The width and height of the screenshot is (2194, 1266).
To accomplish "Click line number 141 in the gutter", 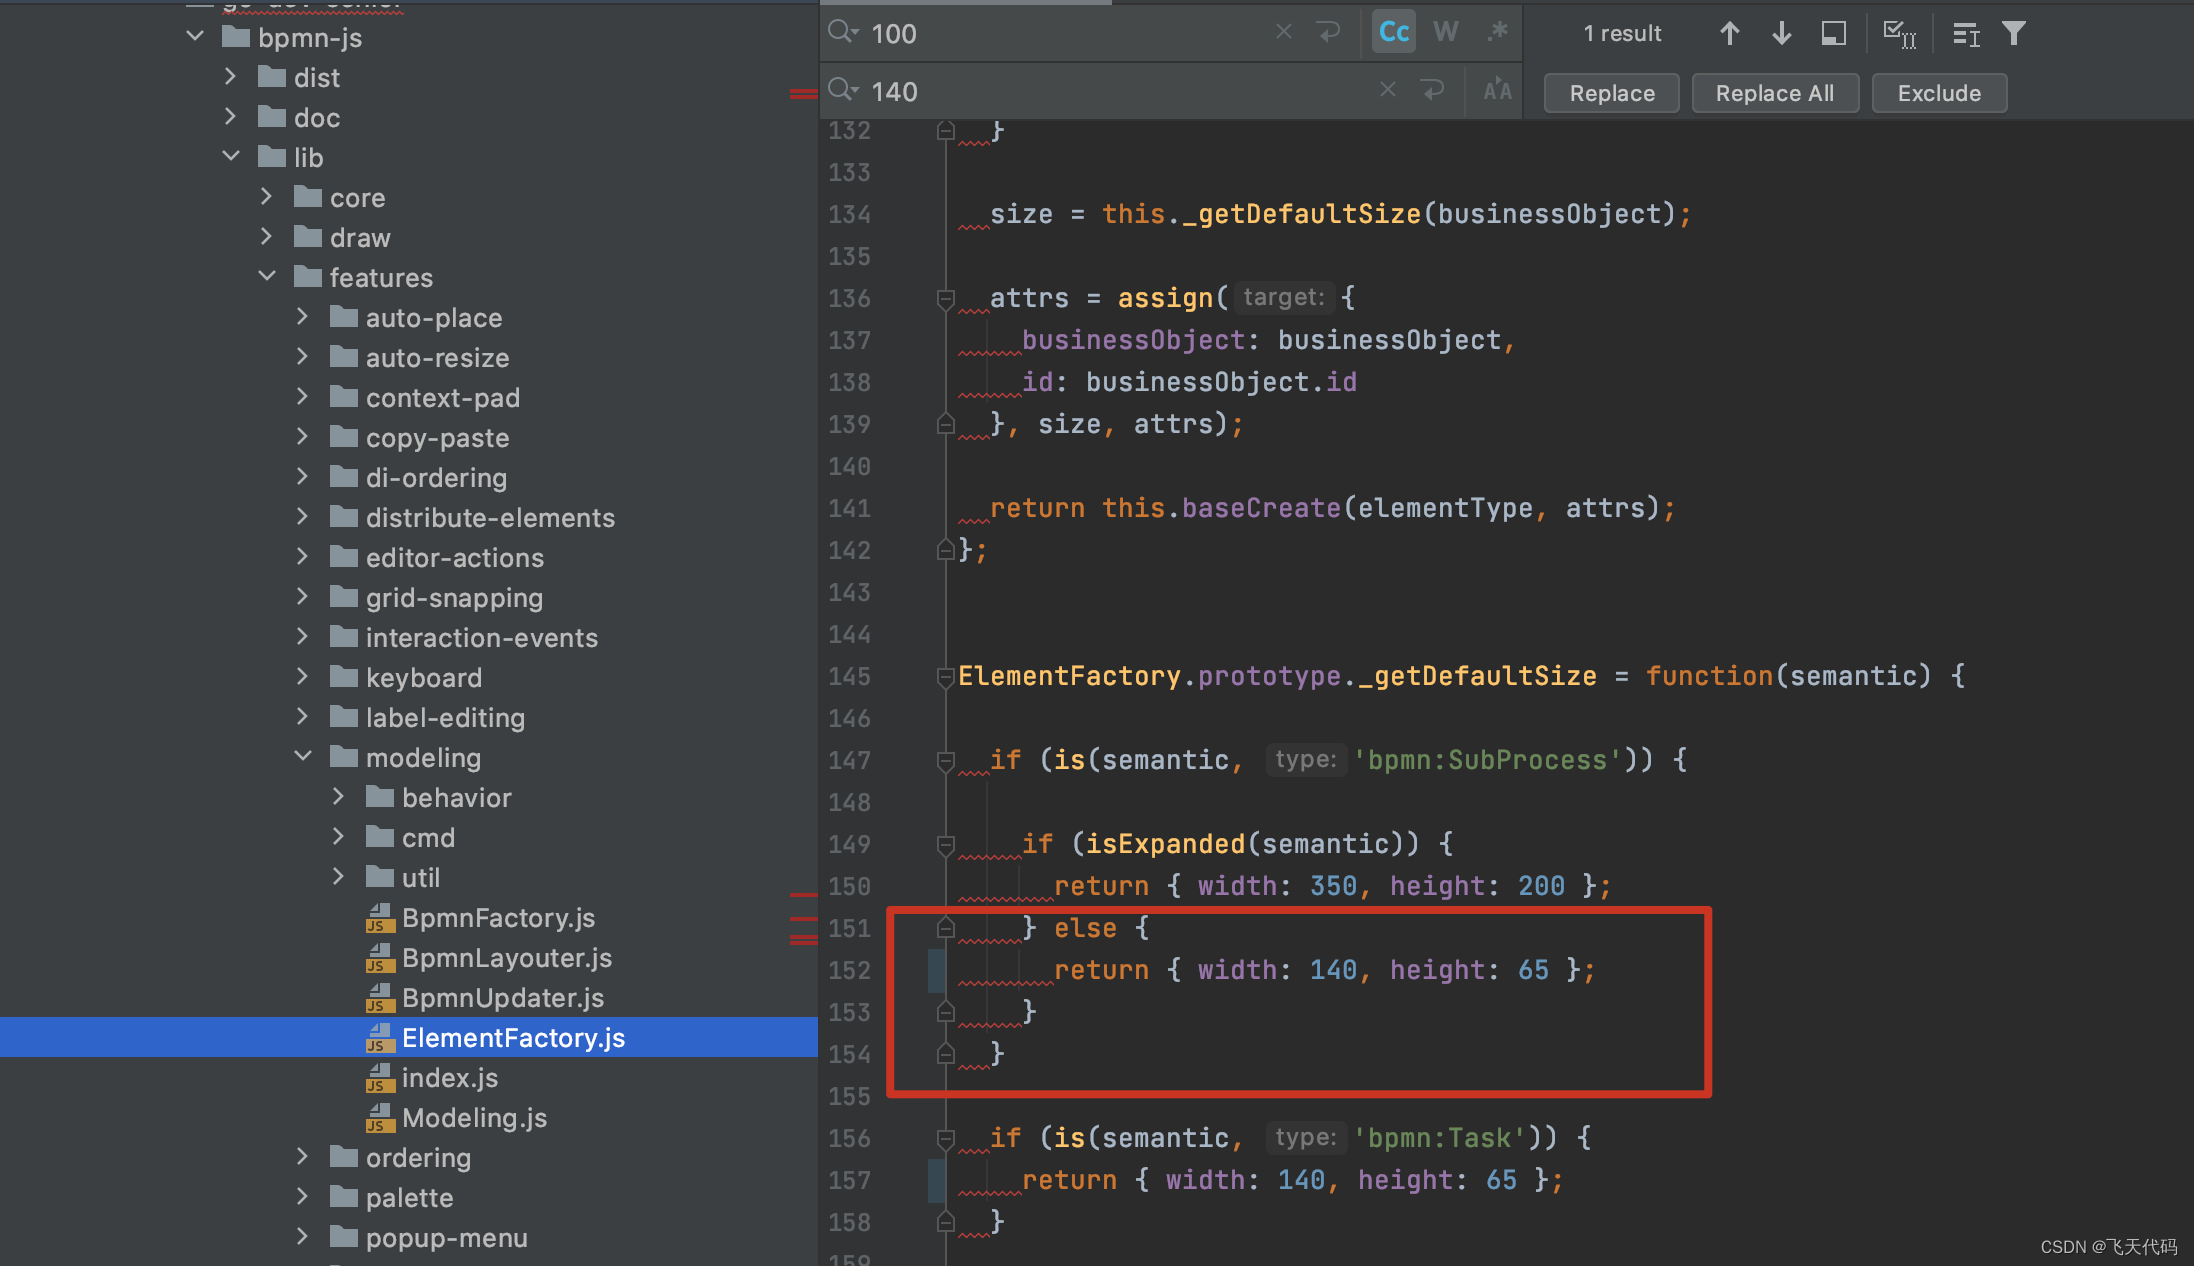I will 849,508.
